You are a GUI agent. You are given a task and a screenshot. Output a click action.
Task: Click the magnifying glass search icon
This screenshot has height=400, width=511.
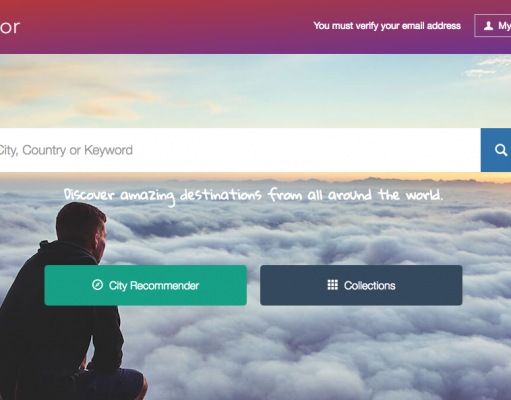[x=501, y=150]
